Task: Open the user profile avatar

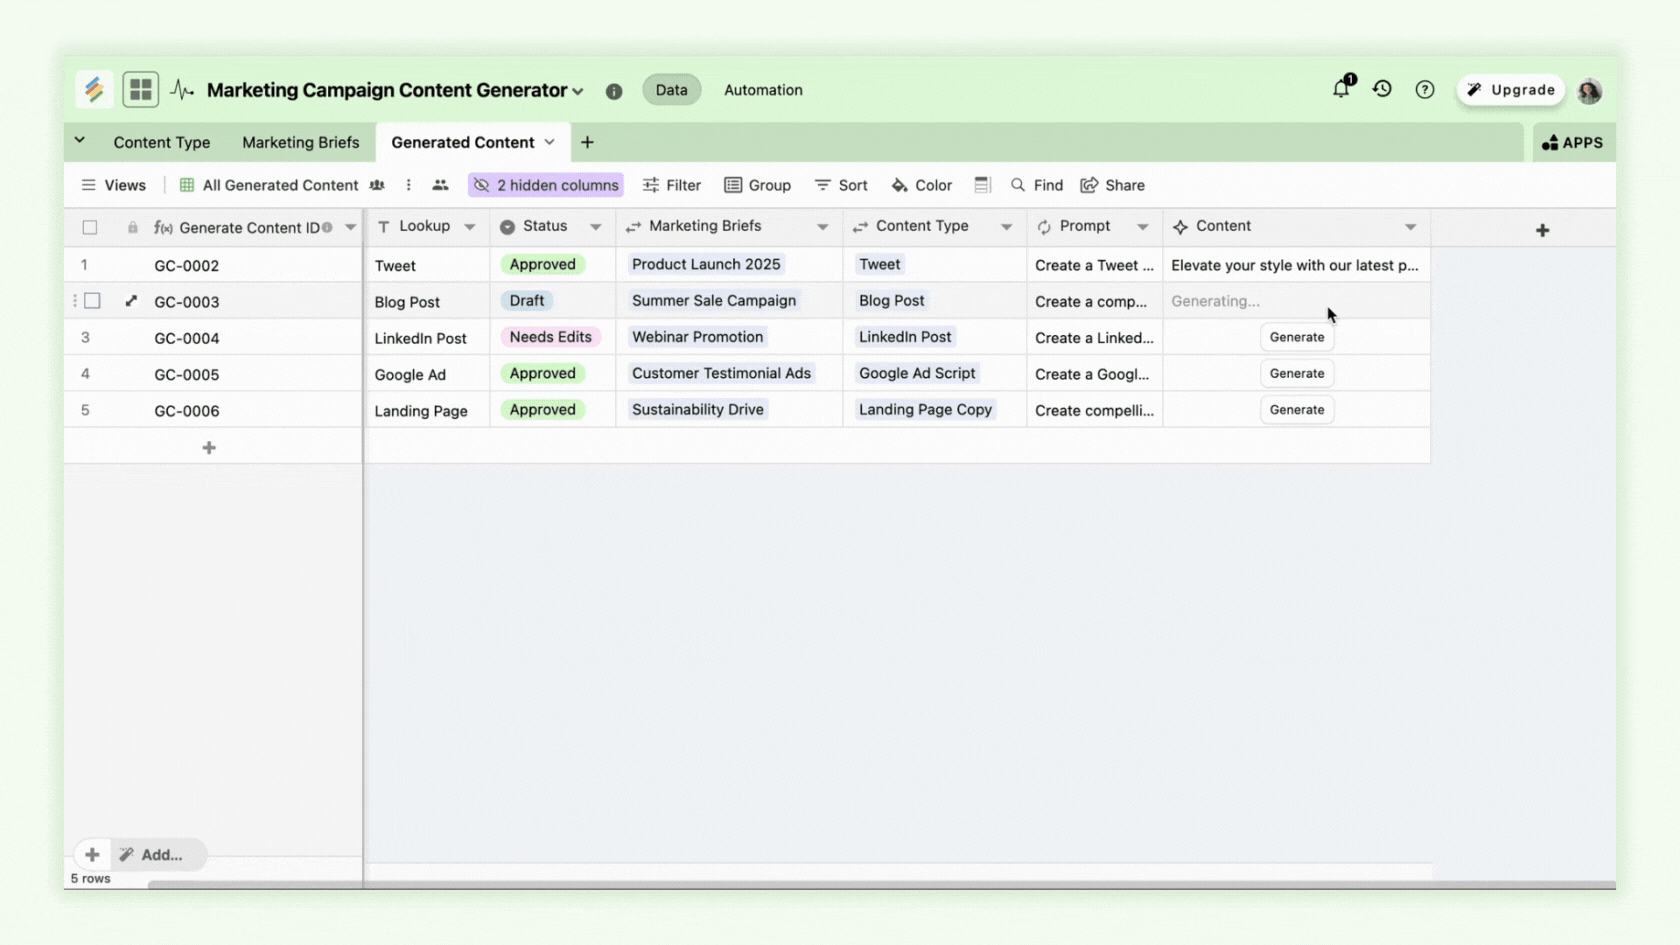Action: tap(1589, 91)
